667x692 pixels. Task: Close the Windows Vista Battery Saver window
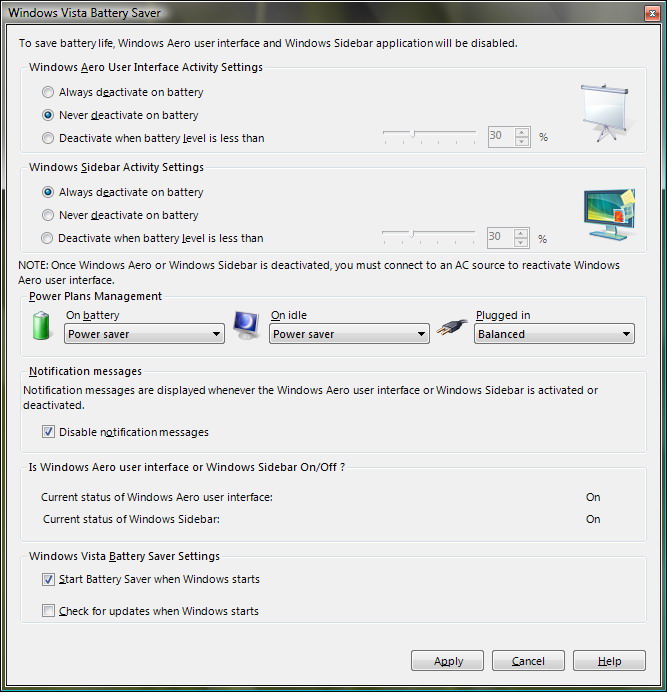pyautogui.click(x=652, y=14)
